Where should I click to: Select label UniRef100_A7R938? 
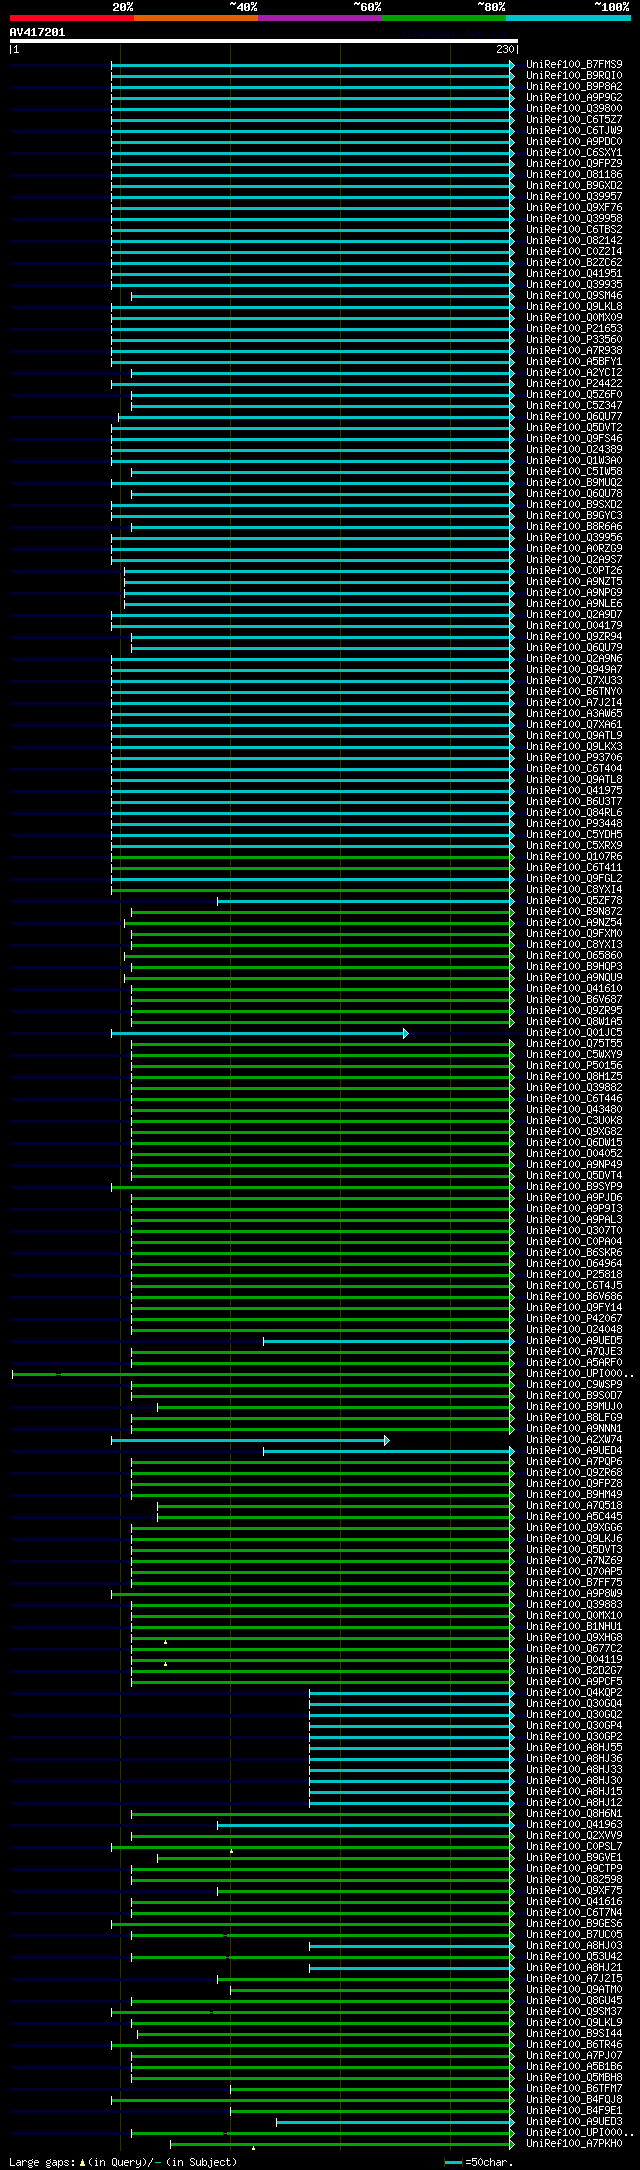point(574,351)
